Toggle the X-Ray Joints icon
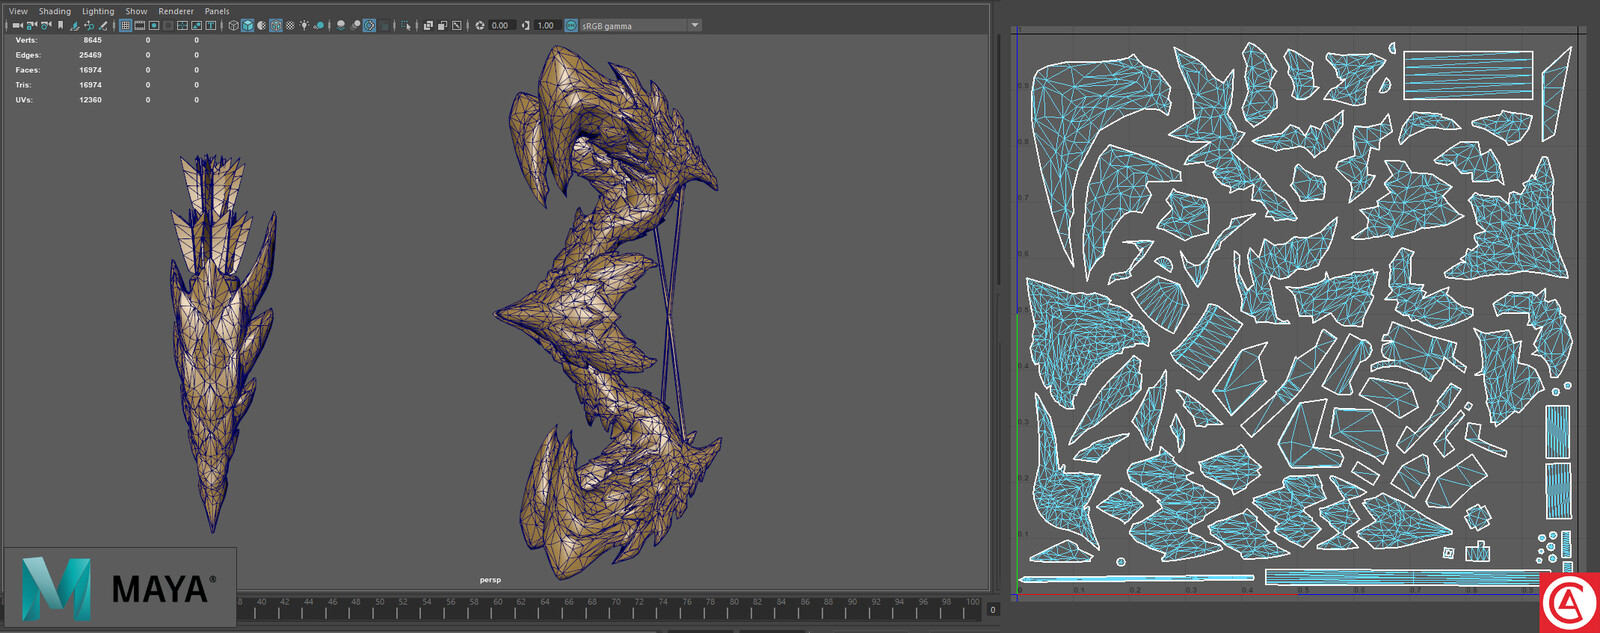1600x633 pixels. click(456, 25)
